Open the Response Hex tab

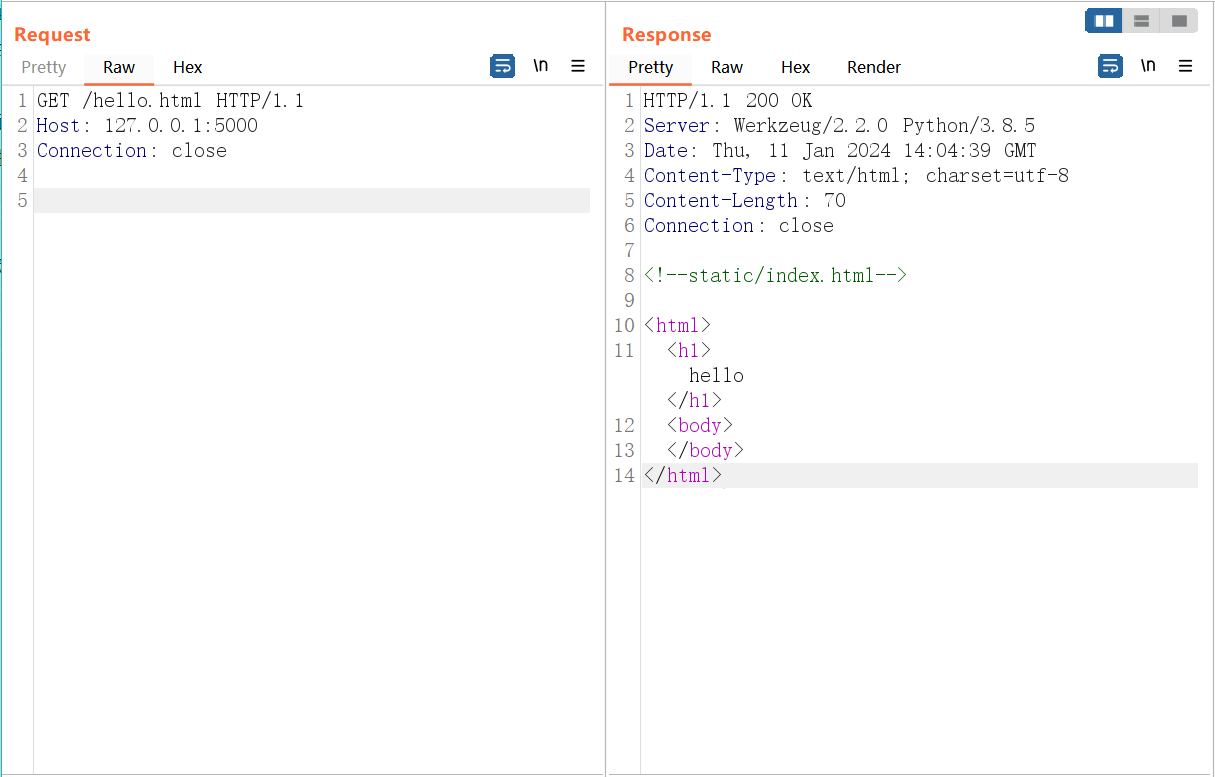[795, 67]
